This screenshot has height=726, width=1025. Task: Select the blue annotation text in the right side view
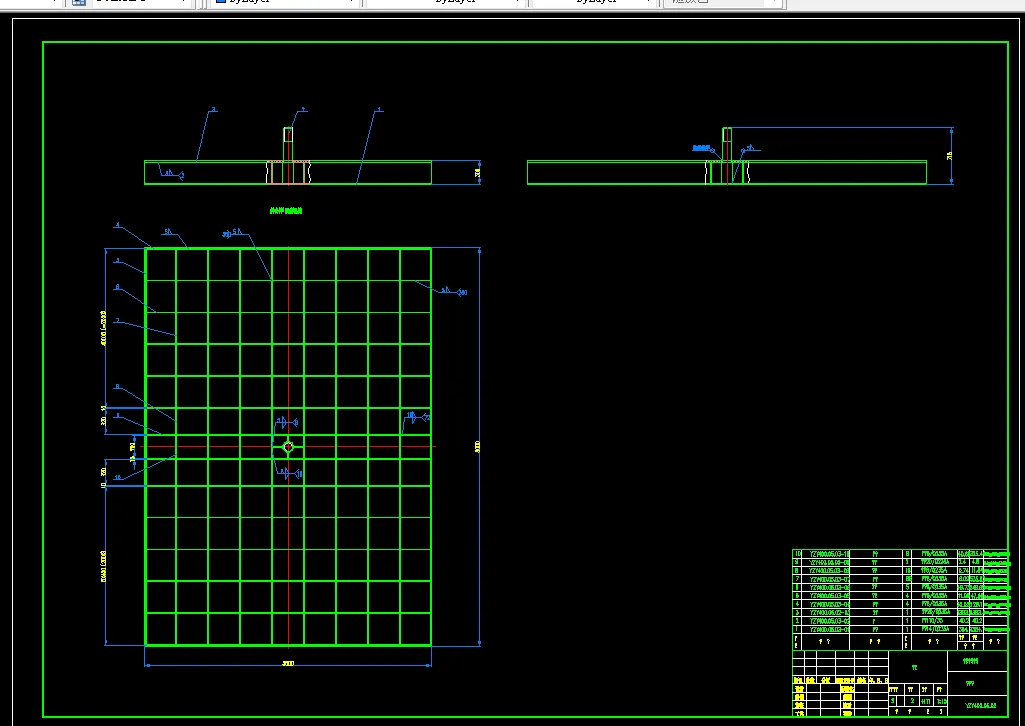click(x=701, y=148)
